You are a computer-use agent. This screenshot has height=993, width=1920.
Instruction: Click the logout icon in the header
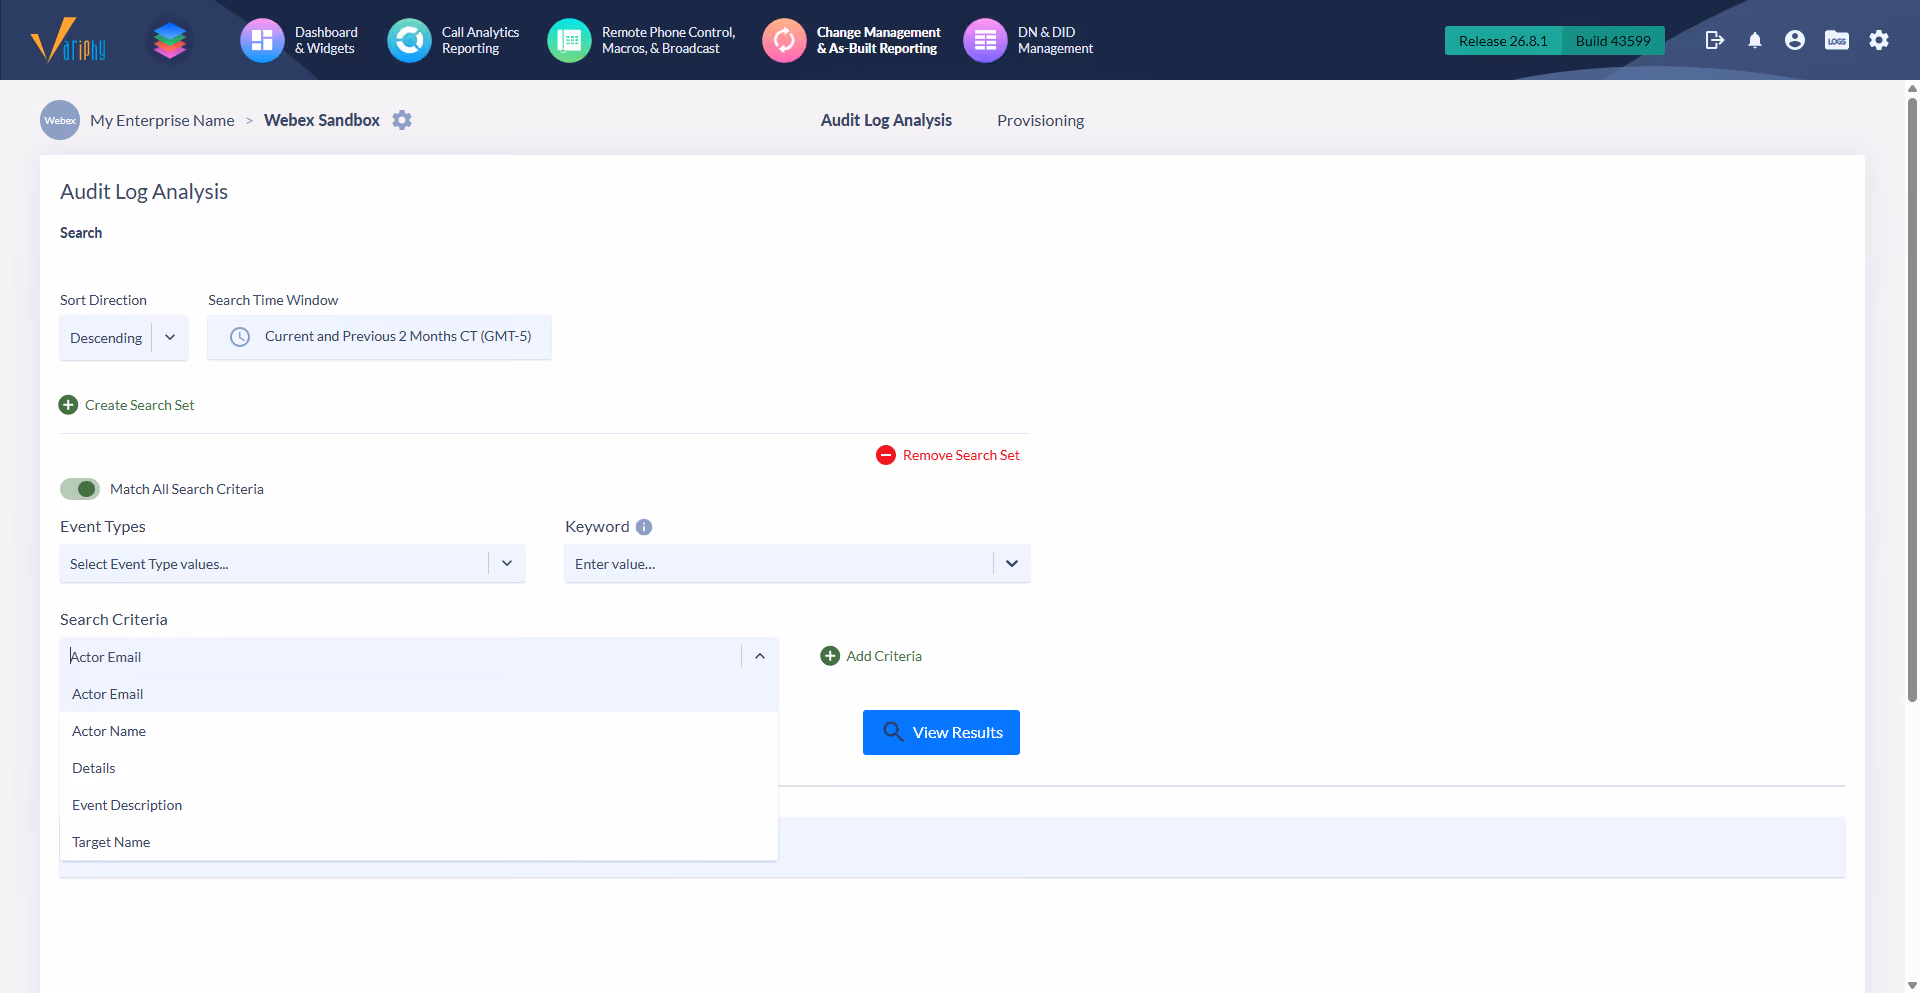click(1715, 40)
